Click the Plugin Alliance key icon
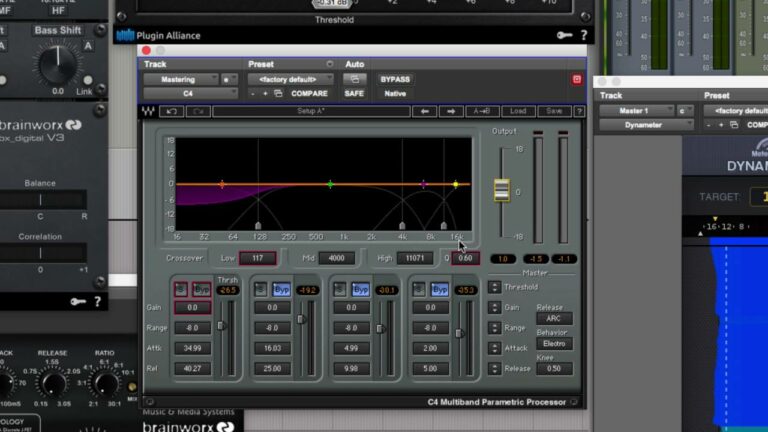 [x=564, y=35]
